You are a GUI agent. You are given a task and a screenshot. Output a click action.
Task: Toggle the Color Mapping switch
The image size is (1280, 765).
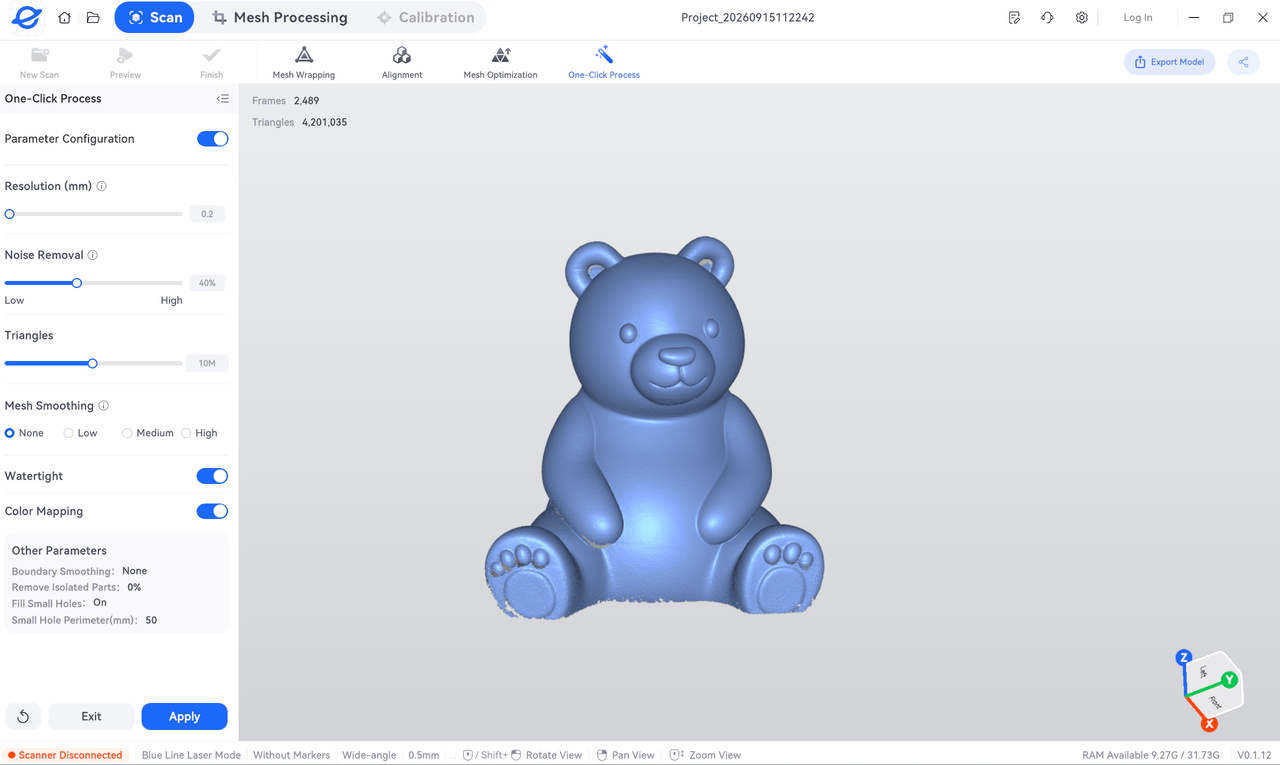coord(212,511)
